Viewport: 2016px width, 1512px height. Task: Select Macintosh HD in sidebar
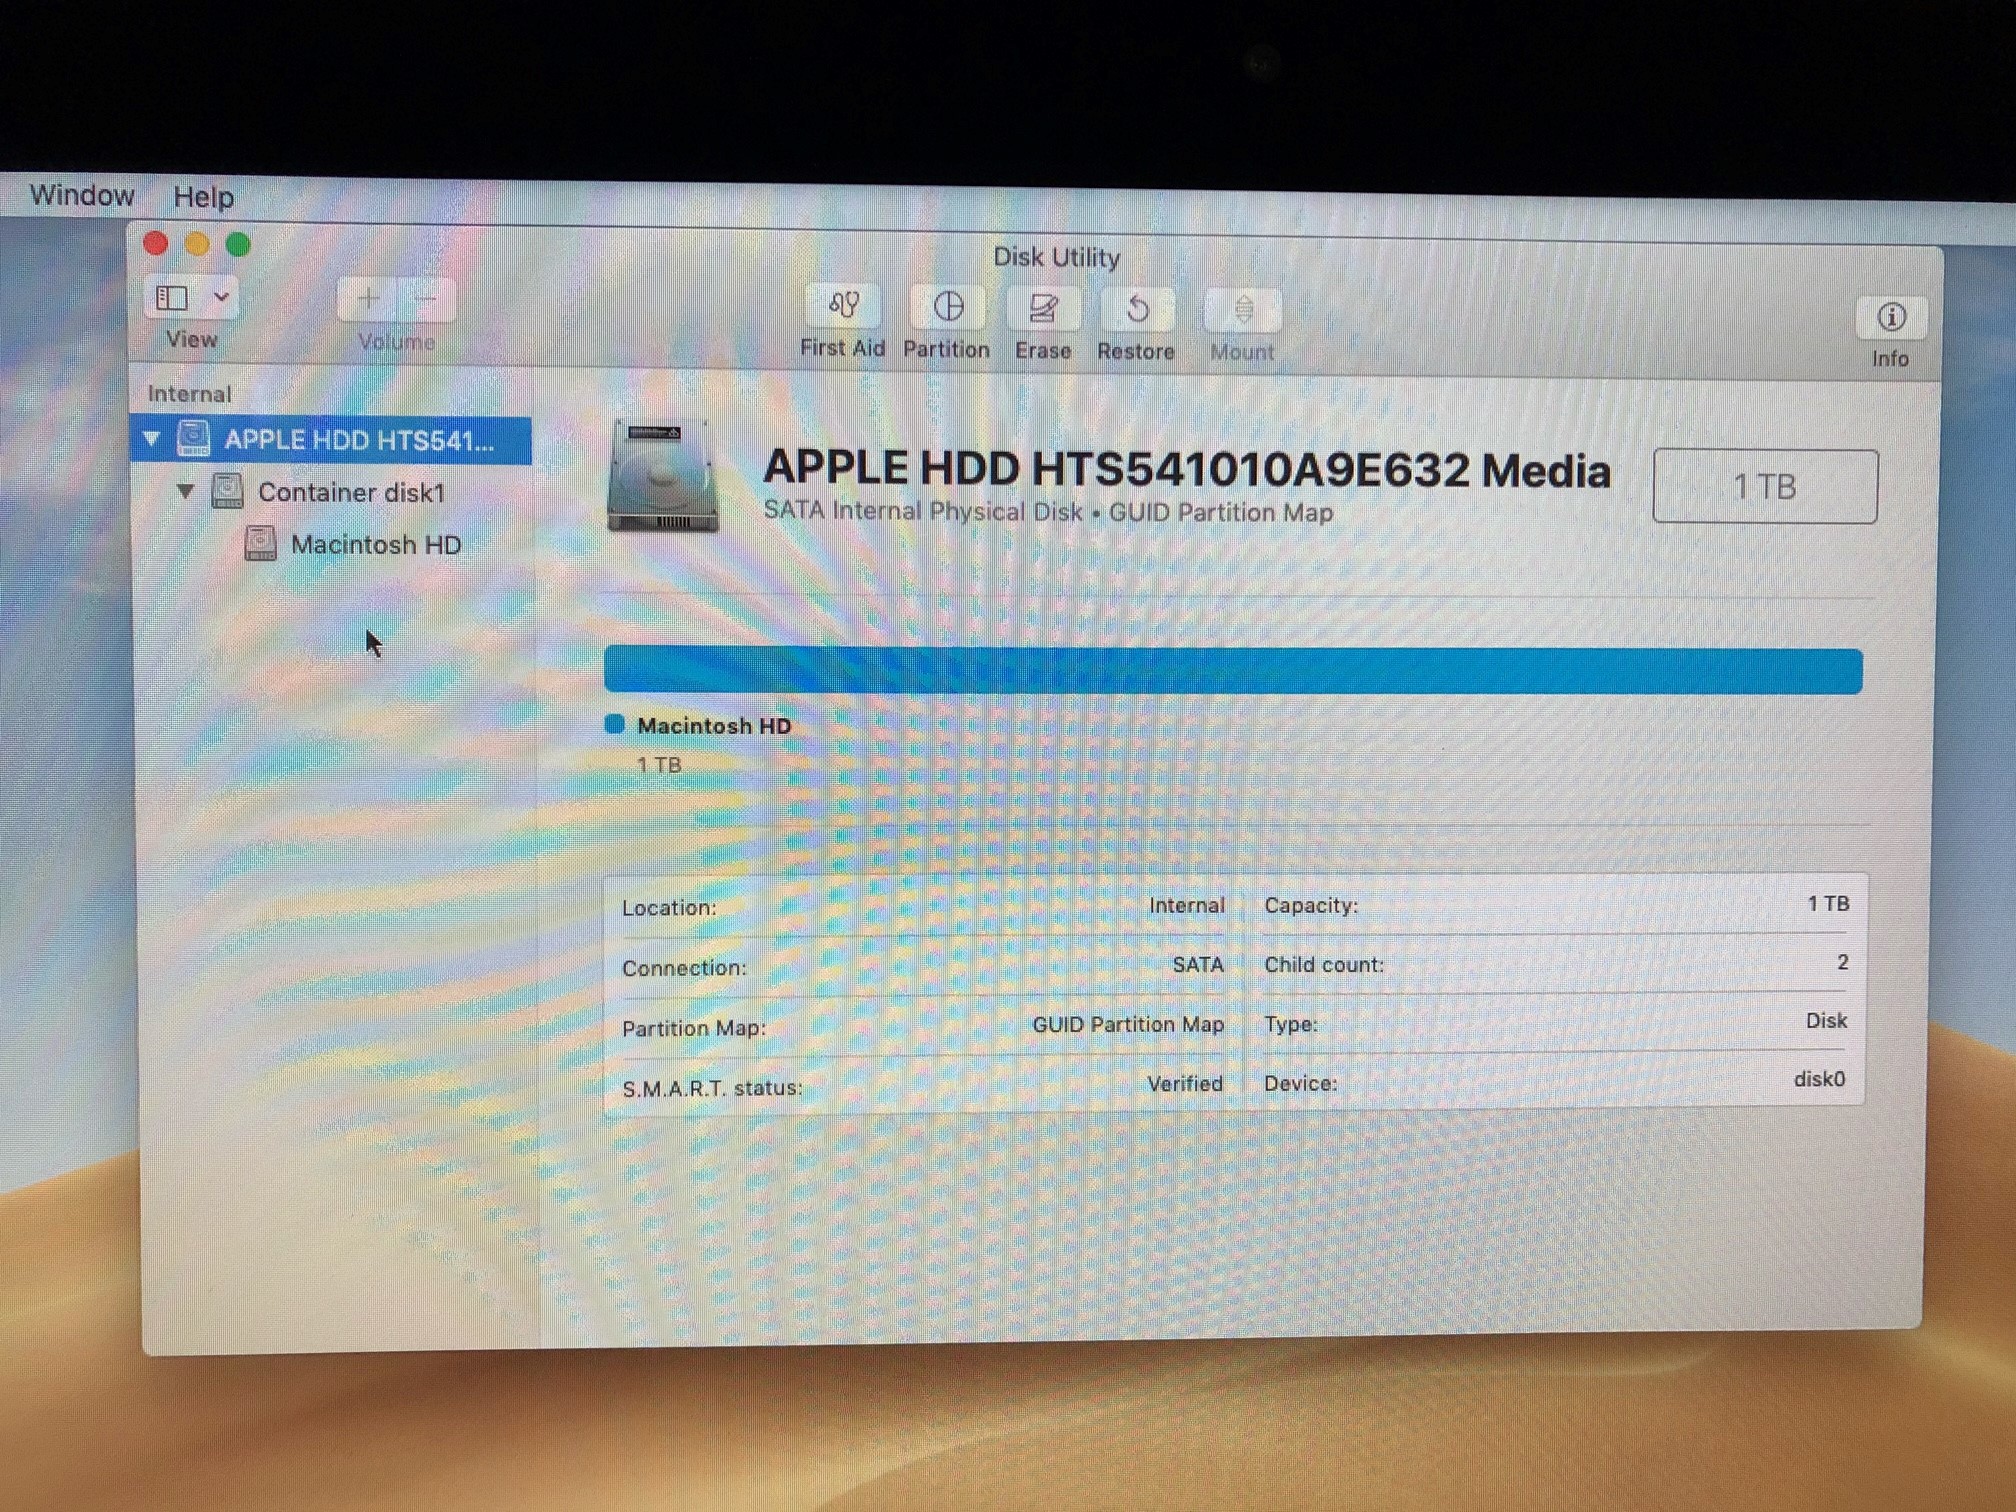click(x=375, y=545)
